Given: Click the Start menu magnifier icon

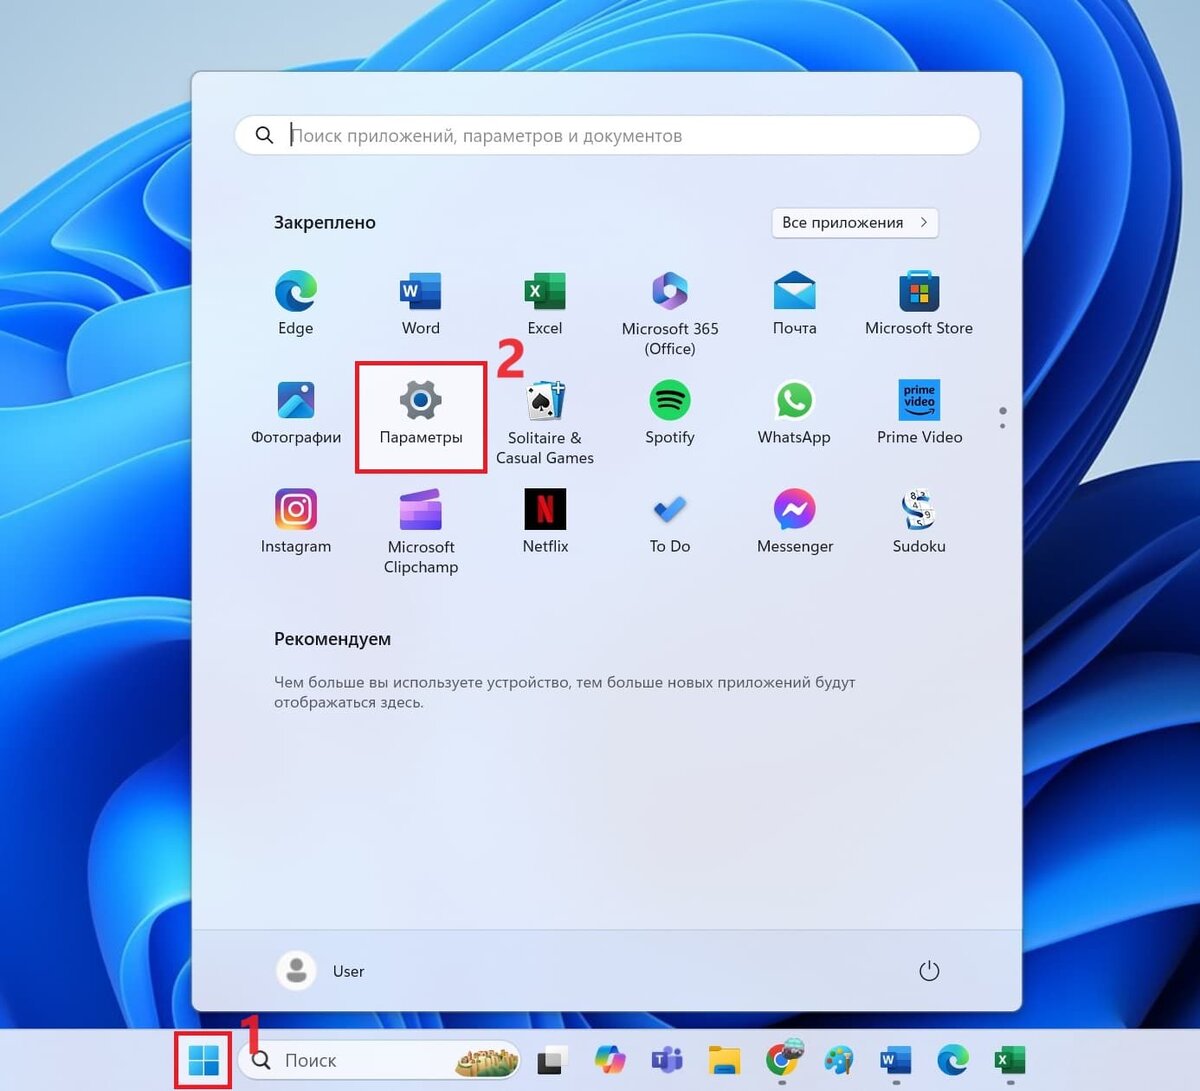Looking at the screenshot, I should [x=264, y=135].
